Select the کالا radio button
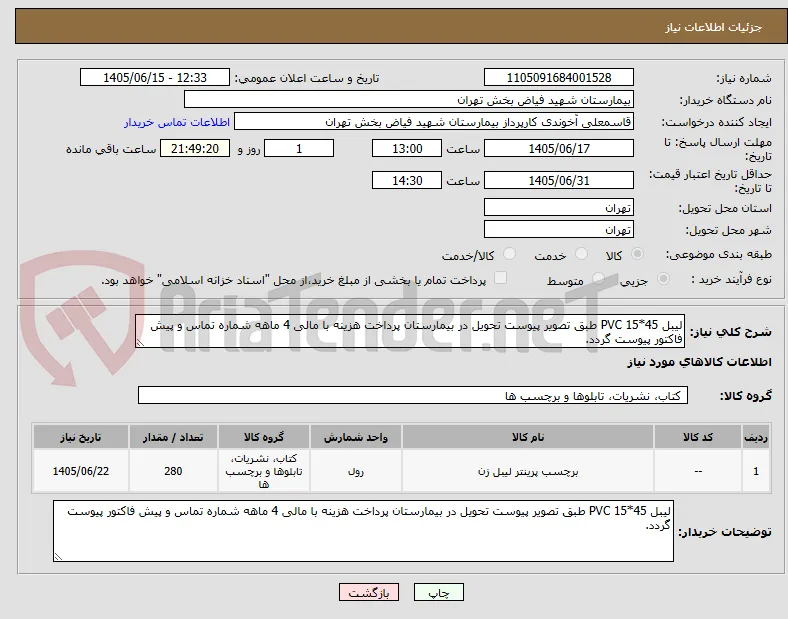Viewport: 788px width, 619px height. tap(637, 254)
